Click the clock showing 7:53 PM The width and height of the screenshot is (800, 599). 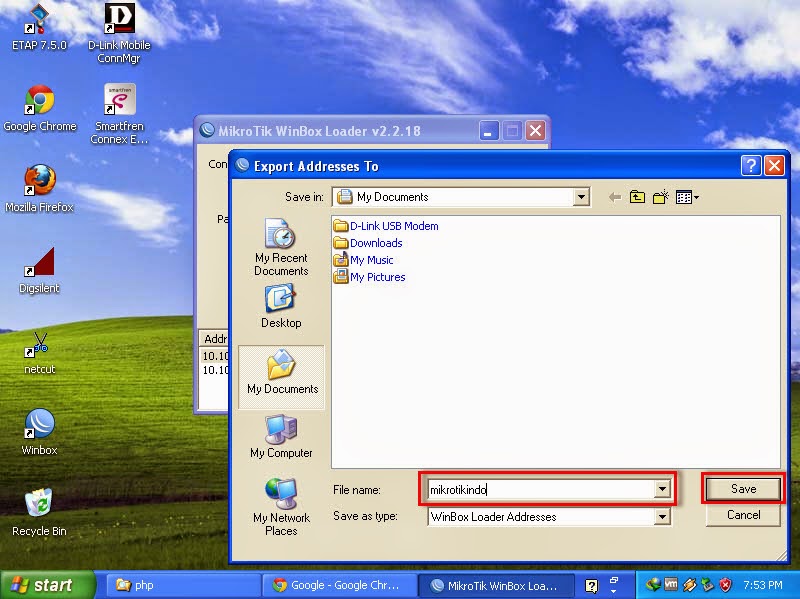[x=763, y=585]
